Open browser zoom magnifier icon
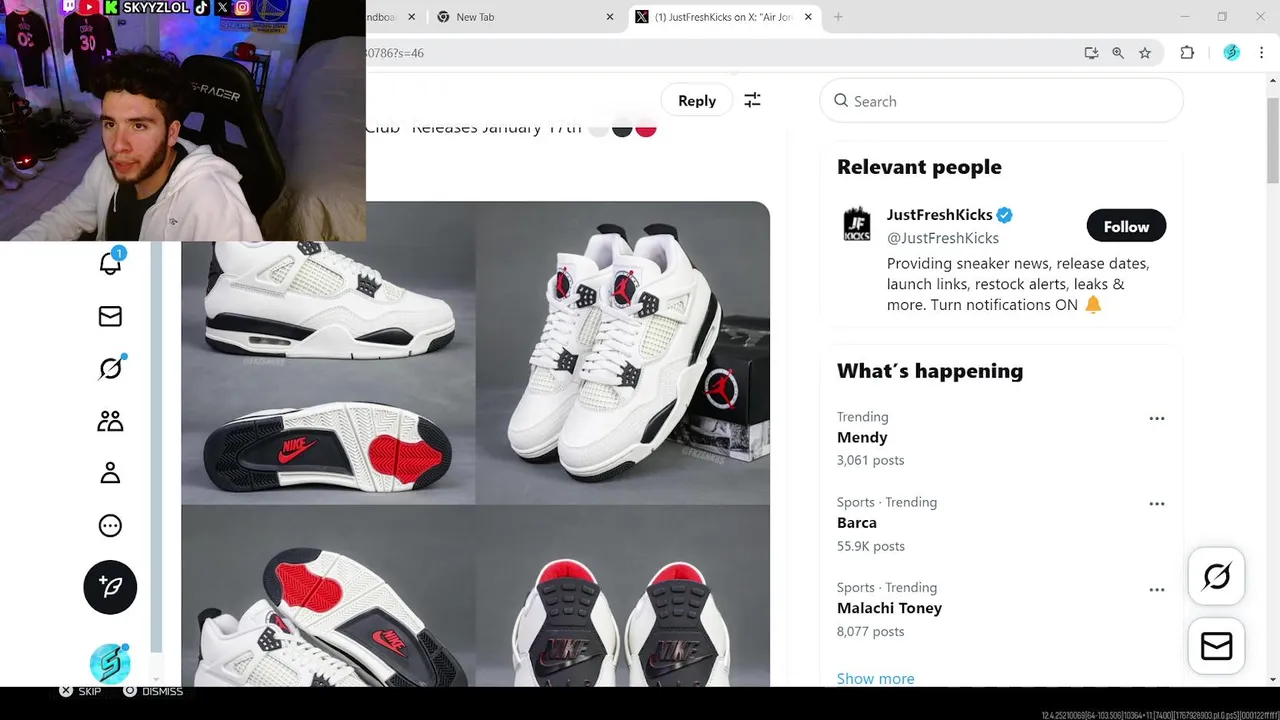Image resolution: width=1280 pixels, height=720 pixels. click(1118, 53)
